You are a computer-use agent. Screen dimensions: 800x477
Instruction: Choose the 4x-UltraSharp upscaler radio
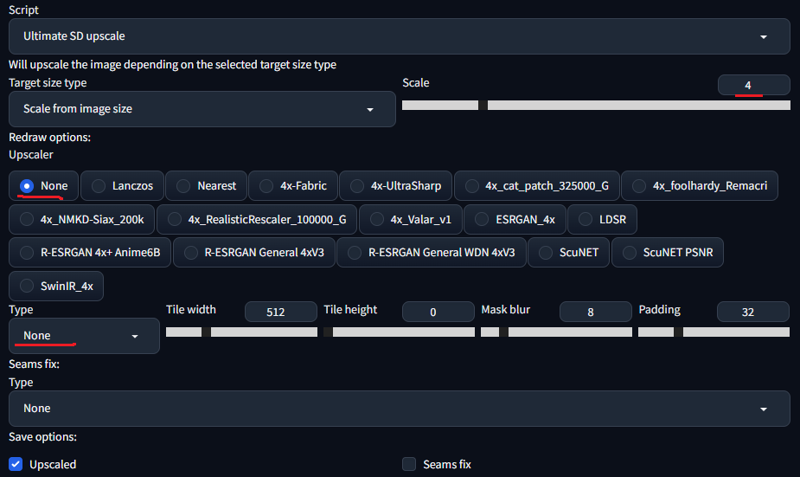pyautogui.click(x=395, y=186)
